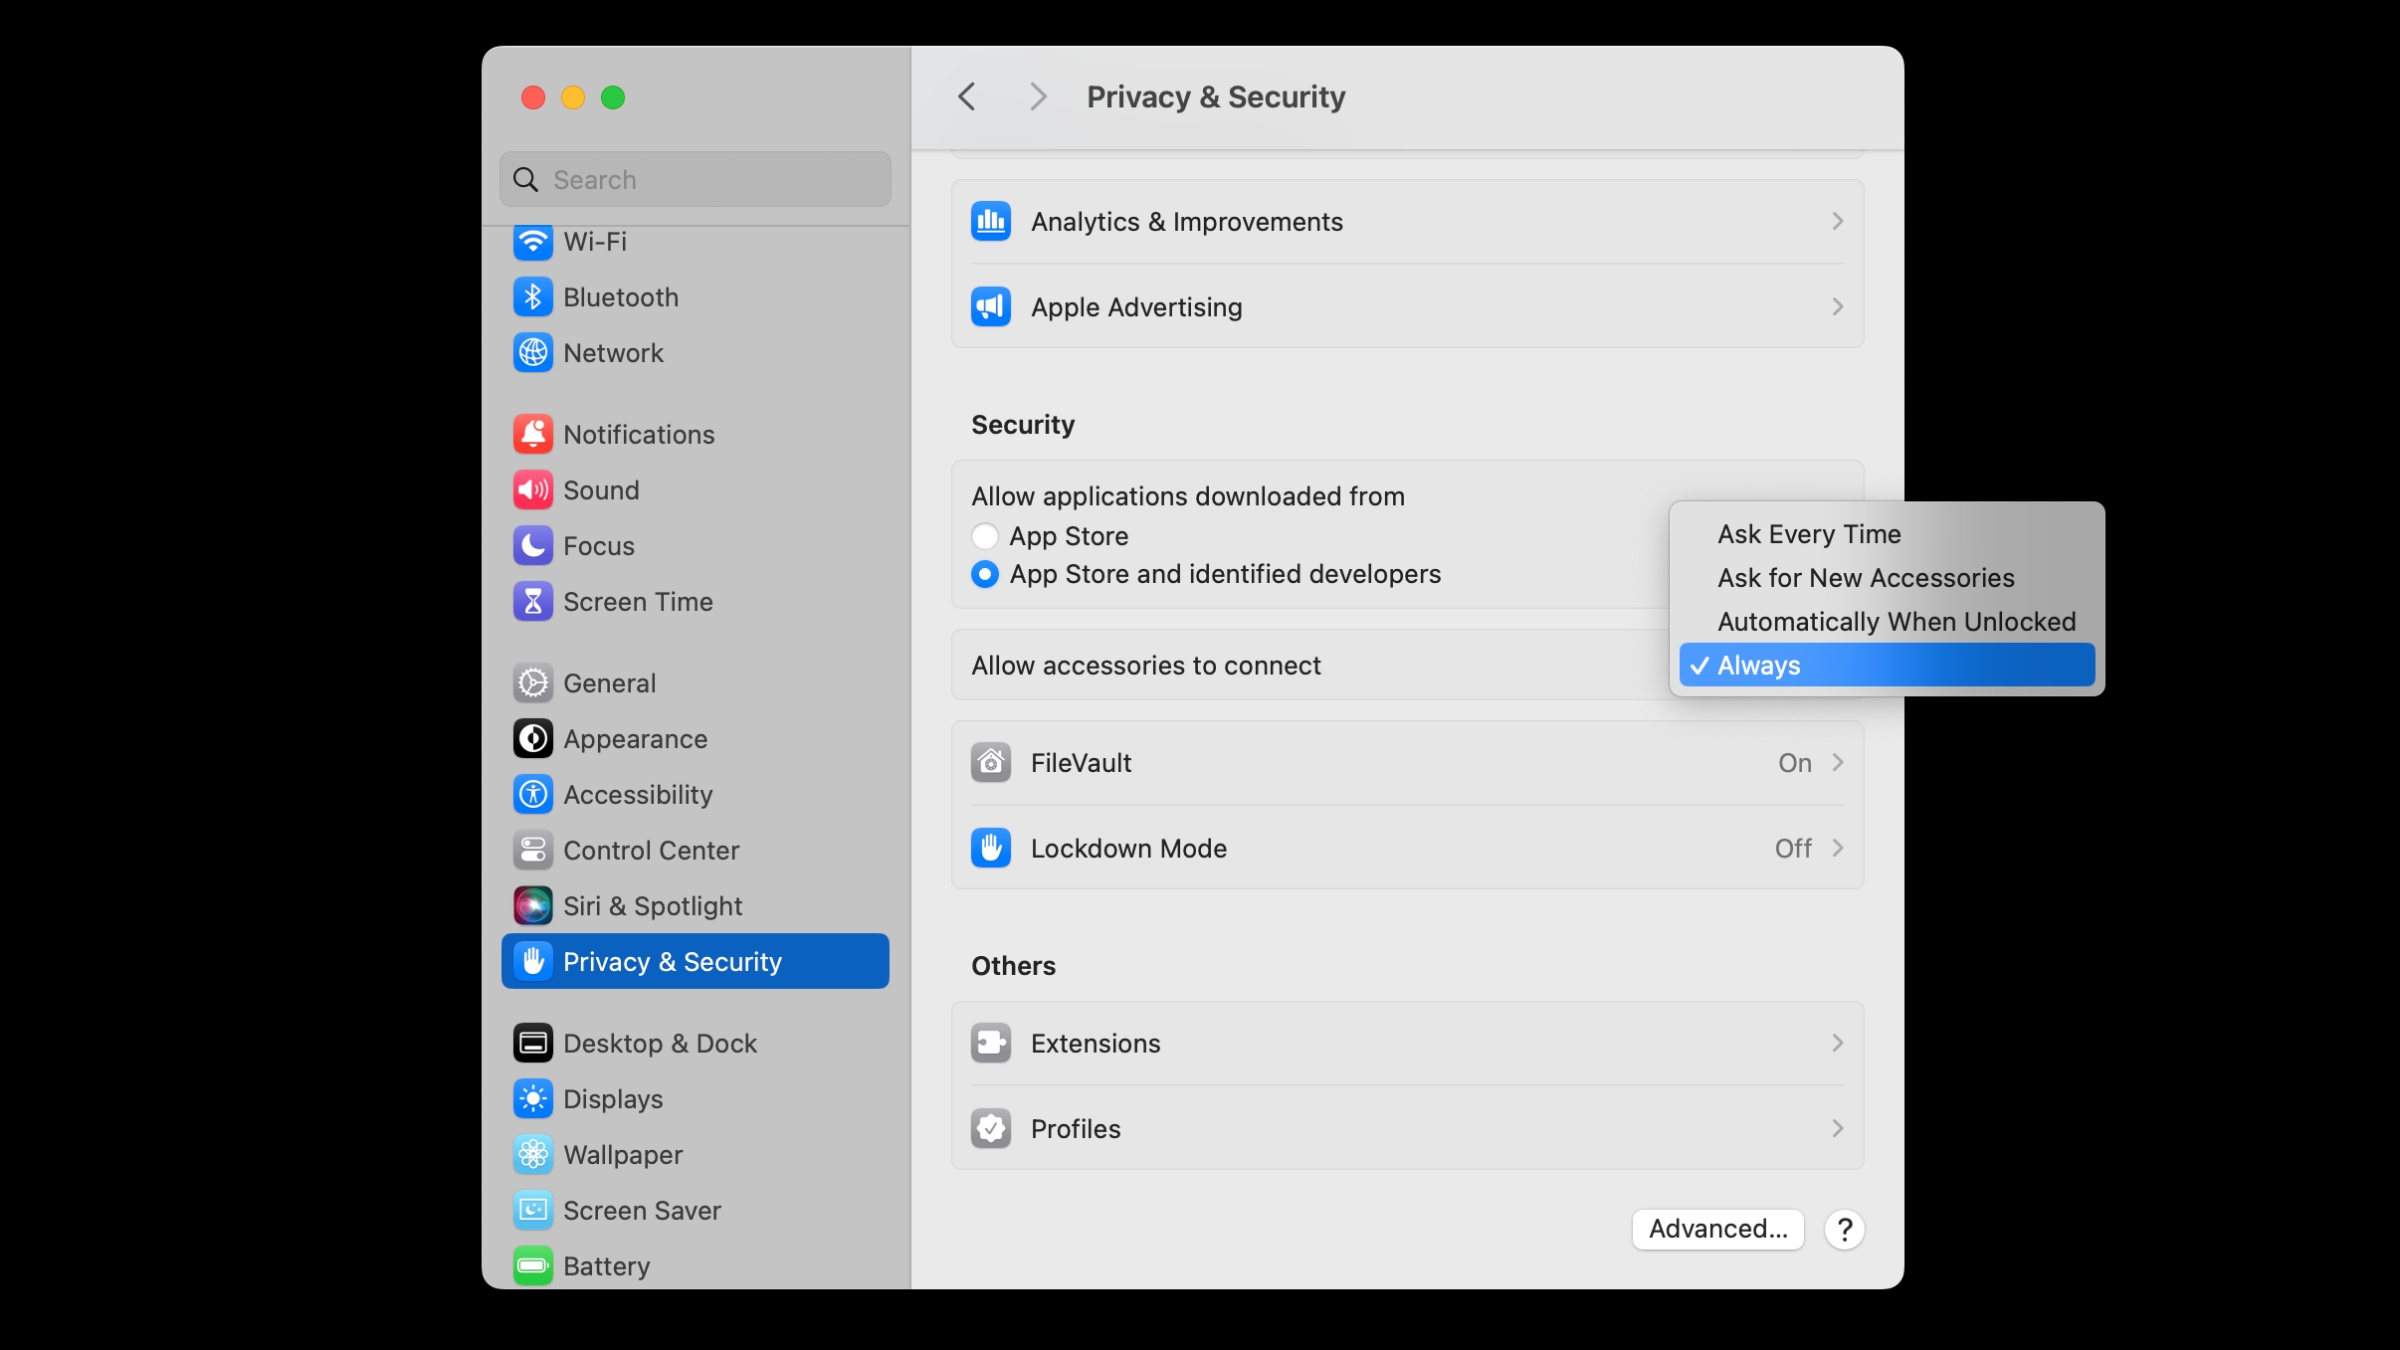The image size is (2400, 1350).
Task: Open the help question mark button
Action: pos(1845,1229)
